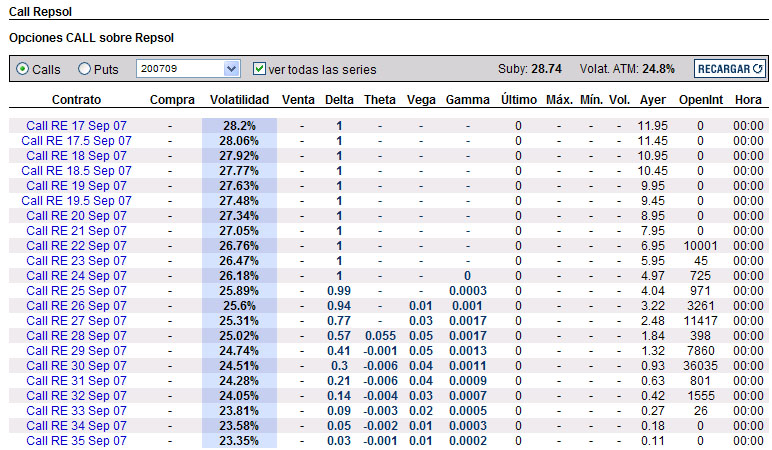Click the 23.35% volatility cell
Viewport: 772px width, 450px height.
[239, 441]
